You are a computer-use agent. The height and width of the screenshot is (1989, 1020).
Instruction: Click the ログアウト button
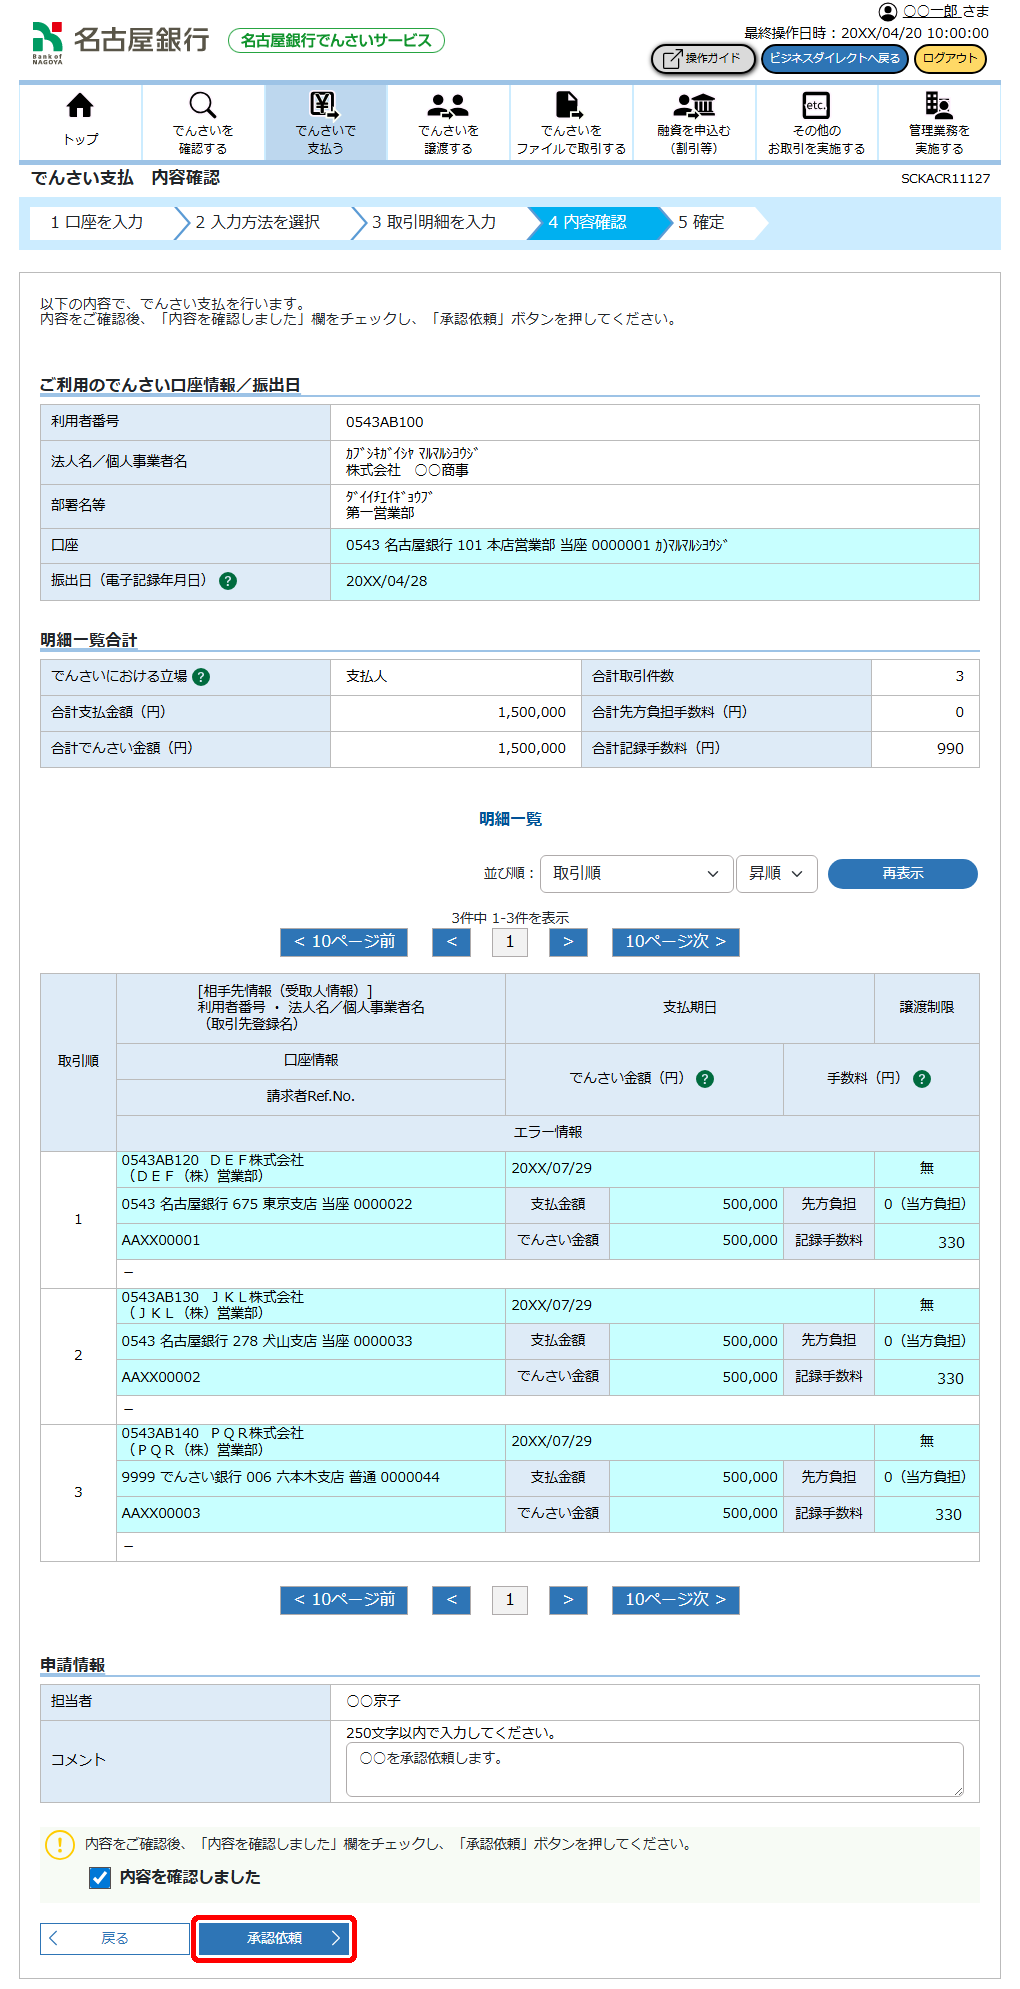[949, 59]
